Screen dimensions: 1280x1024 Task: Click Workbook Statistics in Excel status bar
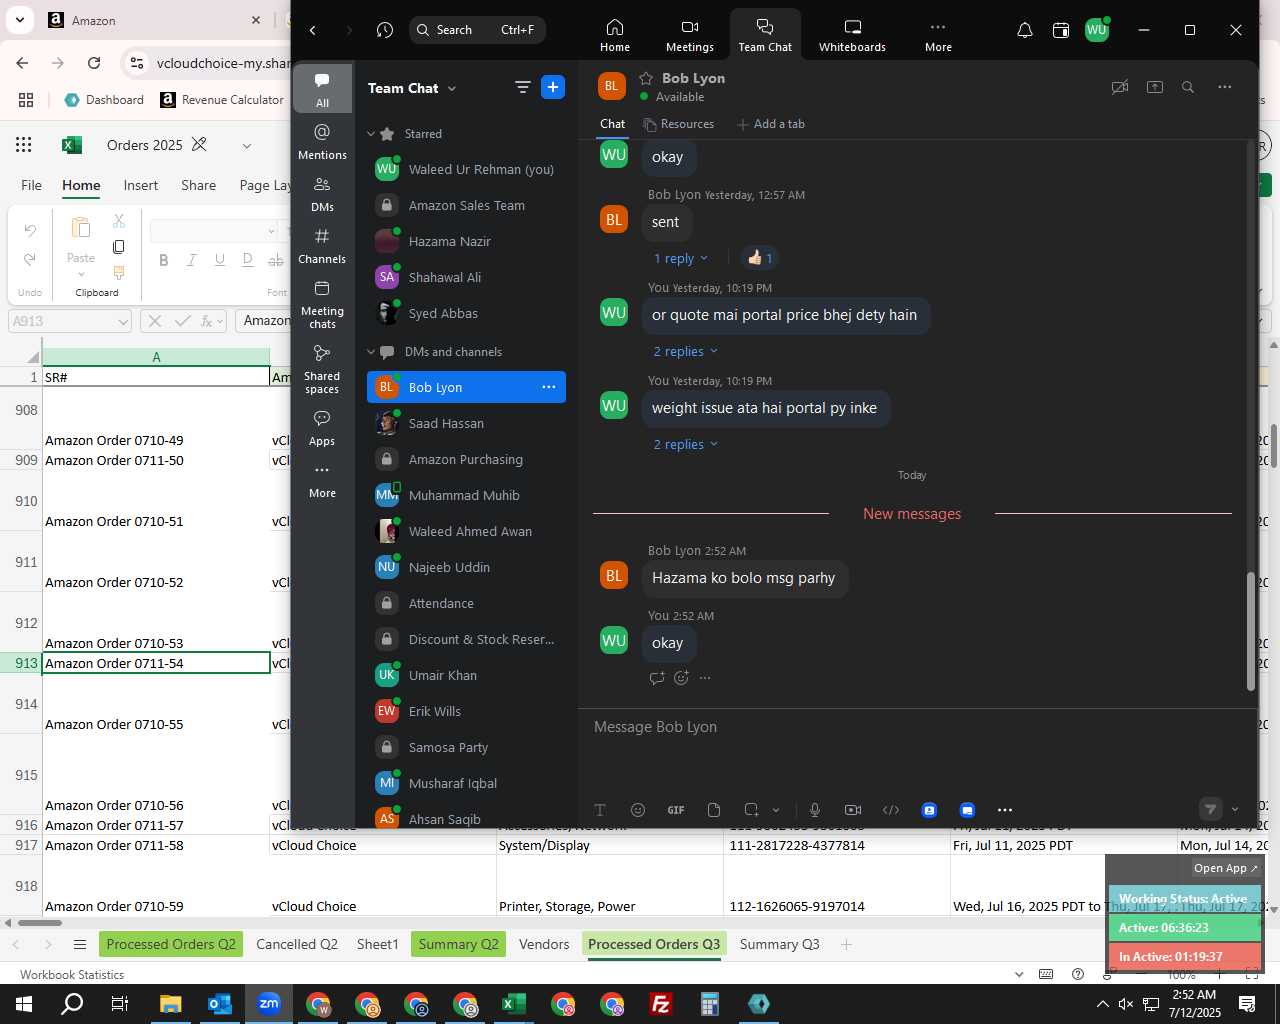[72, 975]
